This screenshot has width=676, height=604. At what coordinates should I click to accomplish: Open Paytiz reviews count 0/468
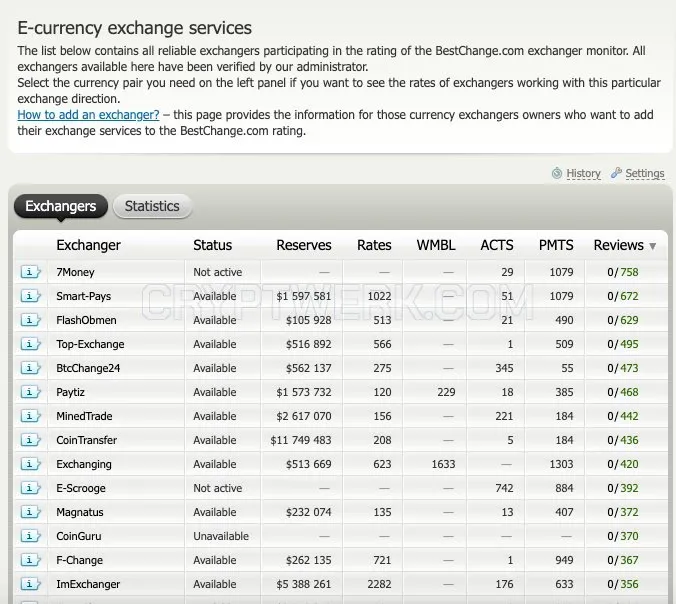tap(623, 392)
